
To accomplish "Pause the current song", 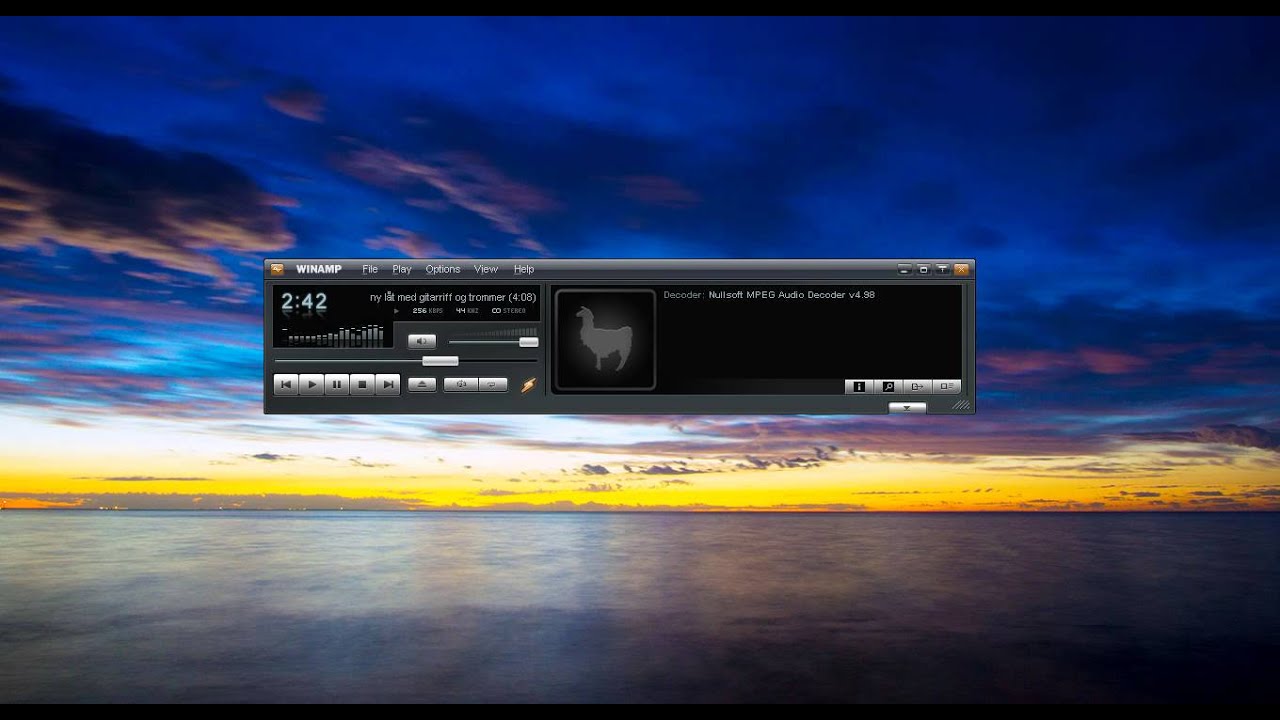I will tap(337, 384).
